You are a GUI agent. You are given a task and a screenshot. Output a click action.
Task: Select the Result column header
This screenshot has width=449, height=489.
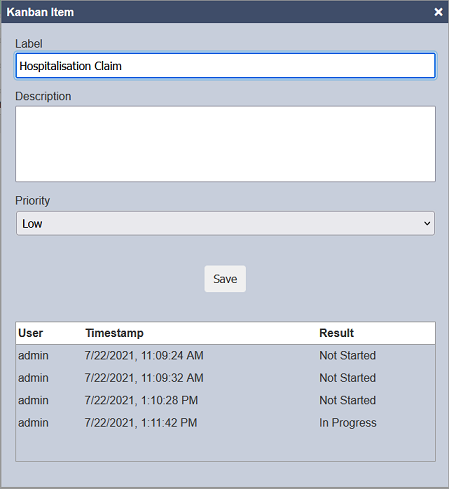336,333
